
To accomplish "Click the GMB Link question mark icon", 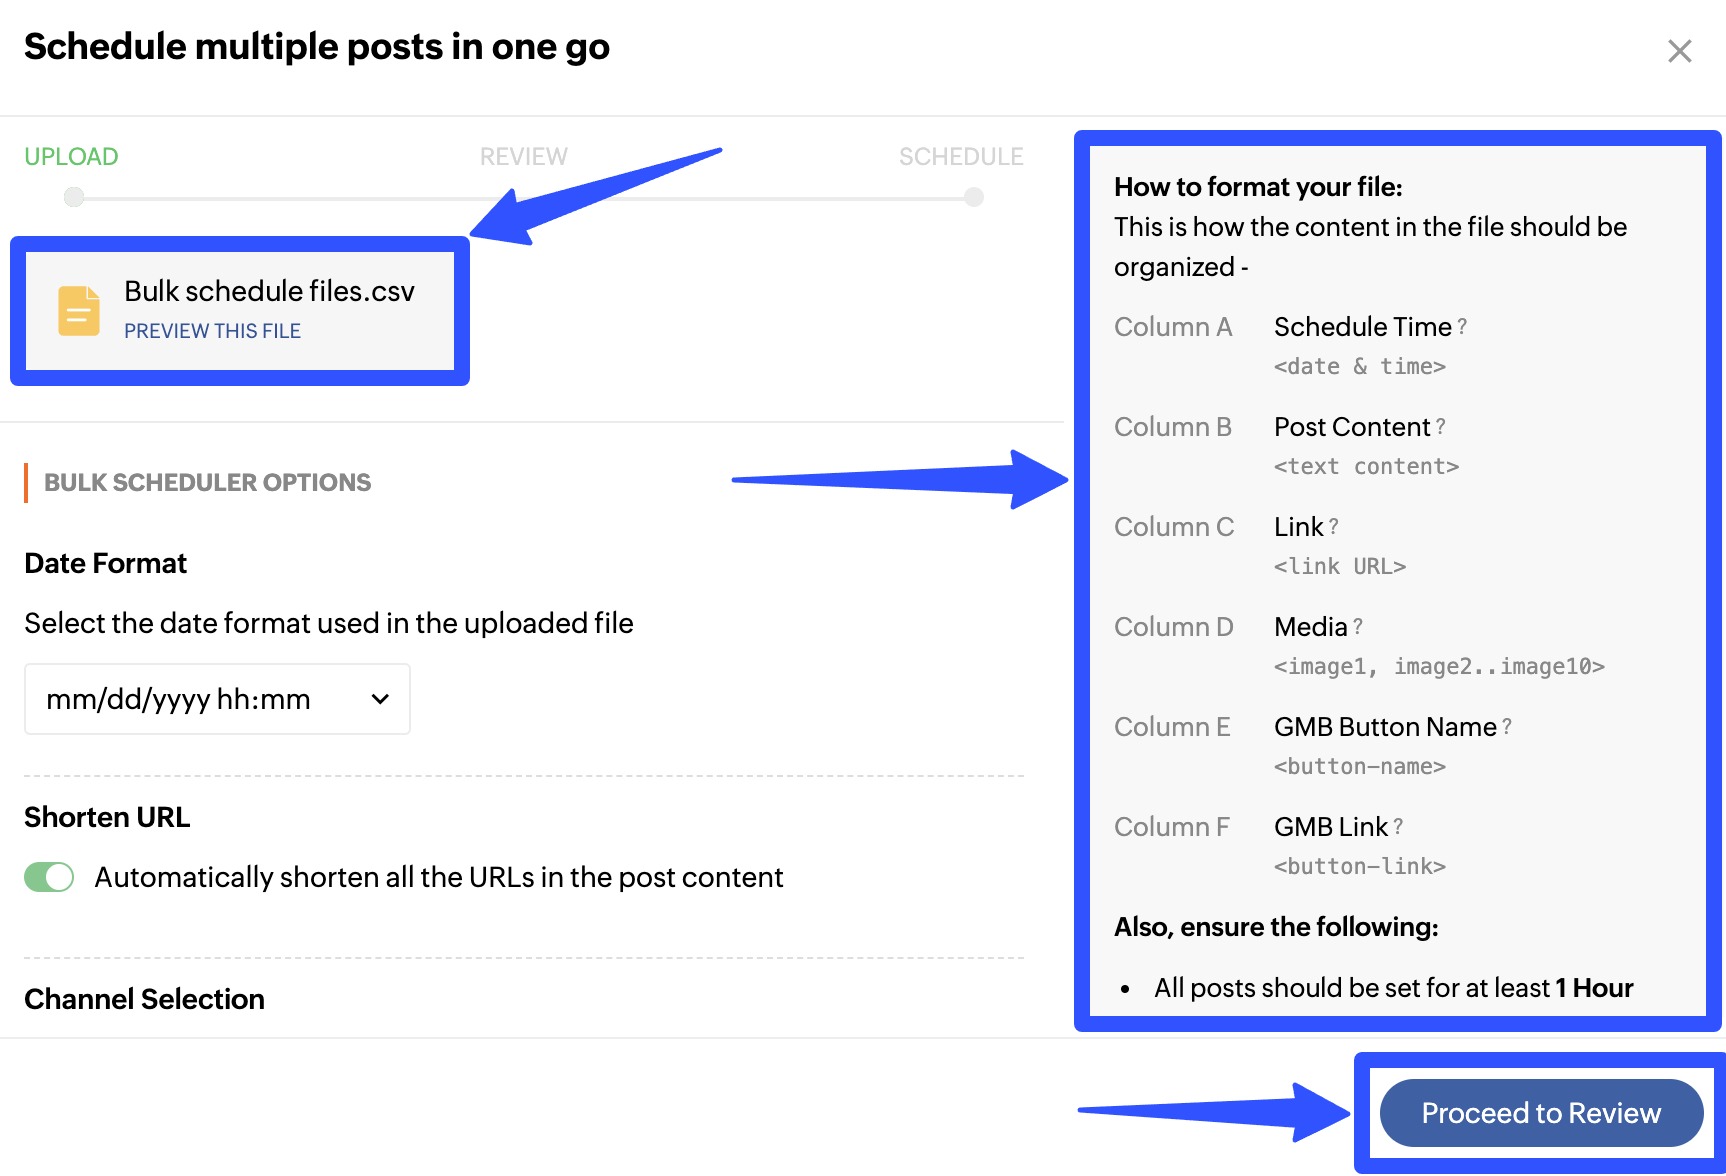I will [x=1397, y=827].
